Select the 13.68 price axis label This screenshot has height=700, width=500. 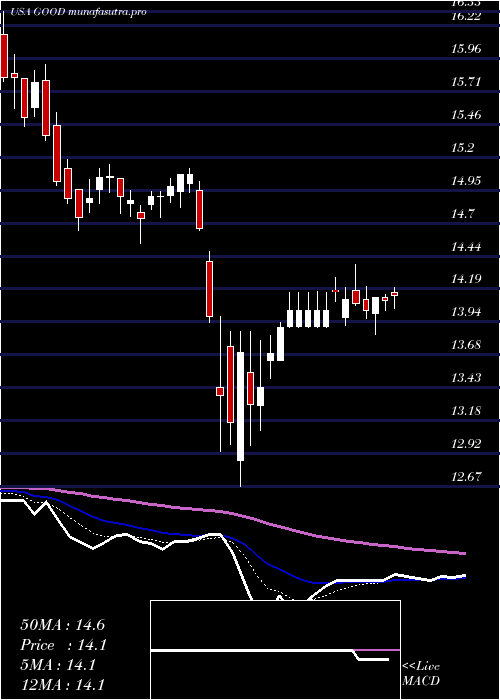(x=467, y=345)
